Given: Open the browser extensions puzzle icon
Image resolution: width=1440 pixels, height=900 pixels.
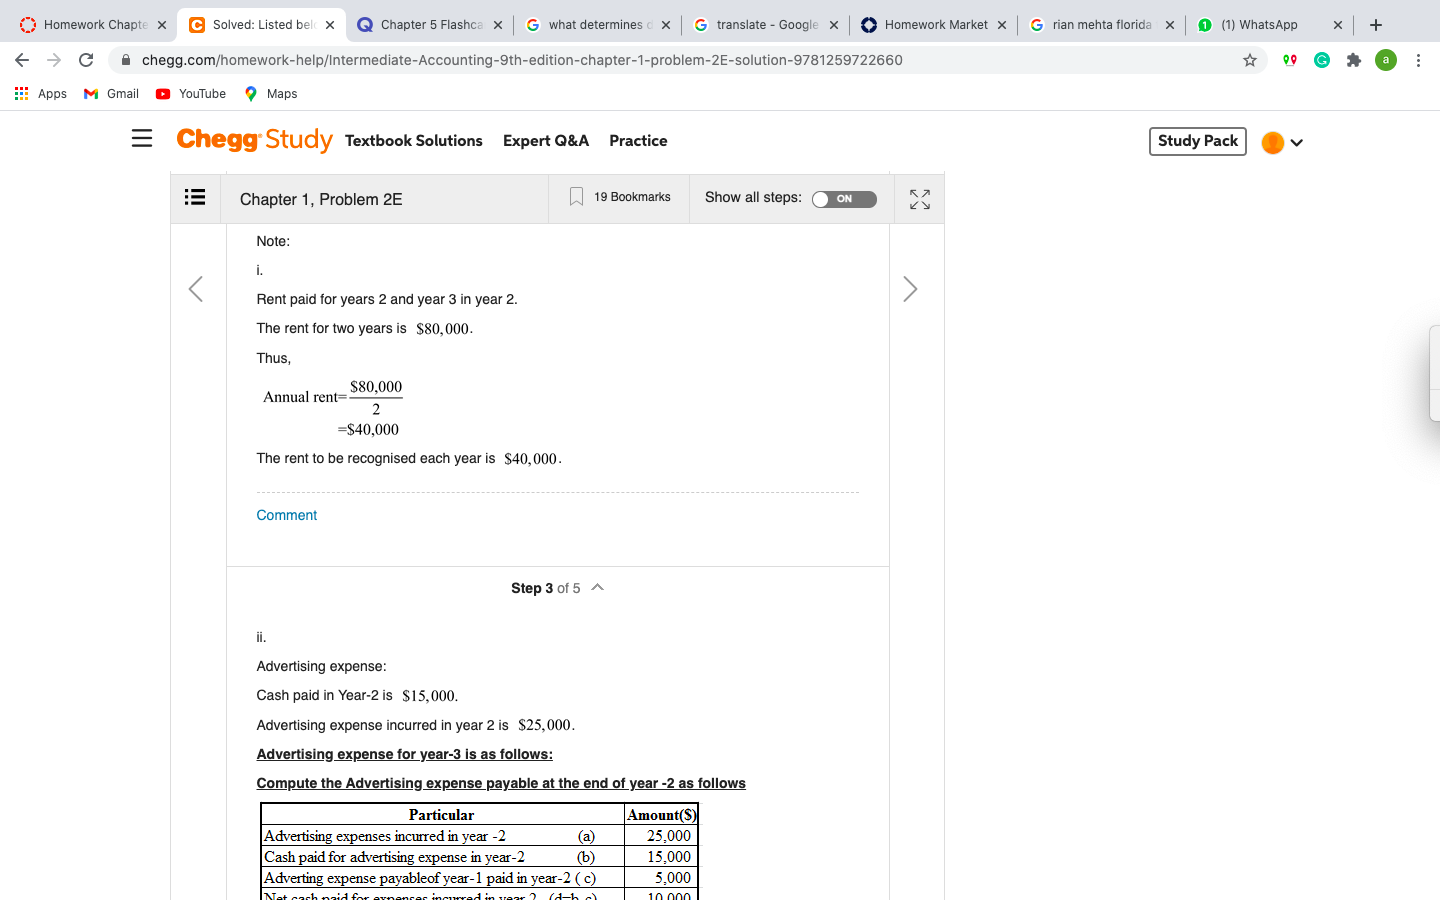Looking at the screenshot, I should pyautogui.click(x=1354, y=60).
